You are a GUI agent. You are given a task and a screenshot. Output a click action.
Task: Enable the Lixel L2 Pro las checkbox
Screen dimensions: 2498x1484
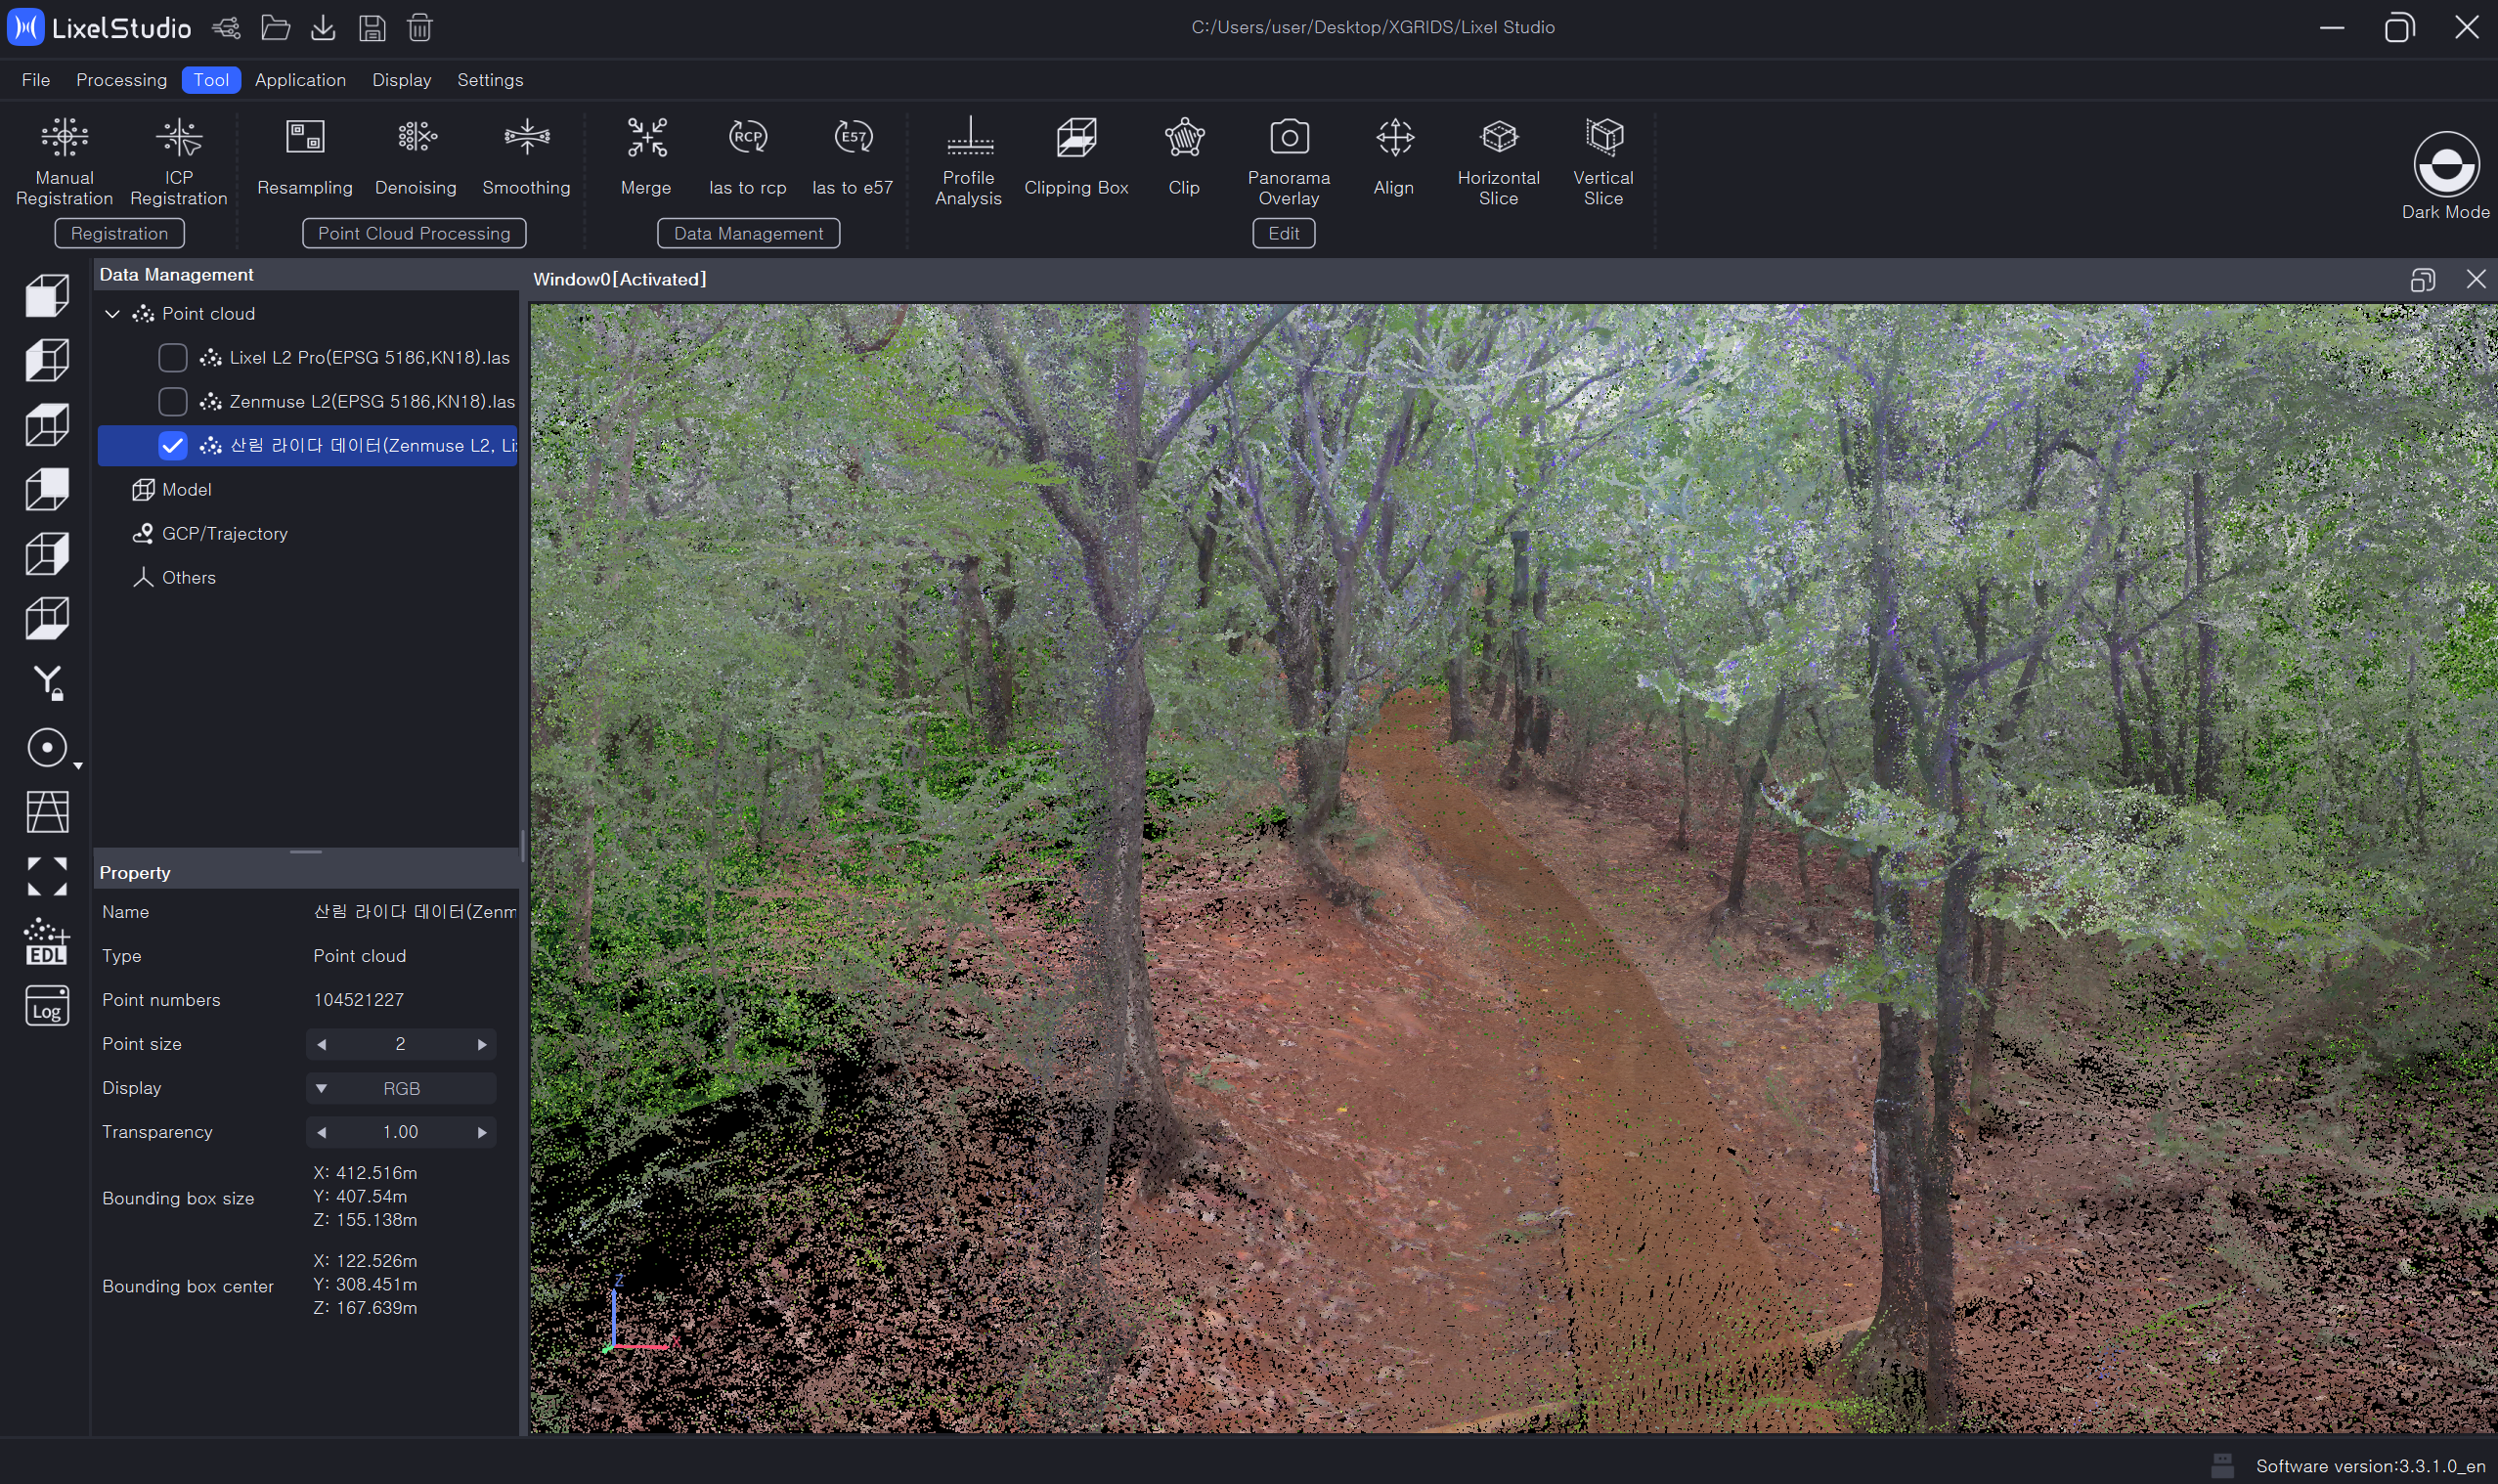tap(173, 357)
